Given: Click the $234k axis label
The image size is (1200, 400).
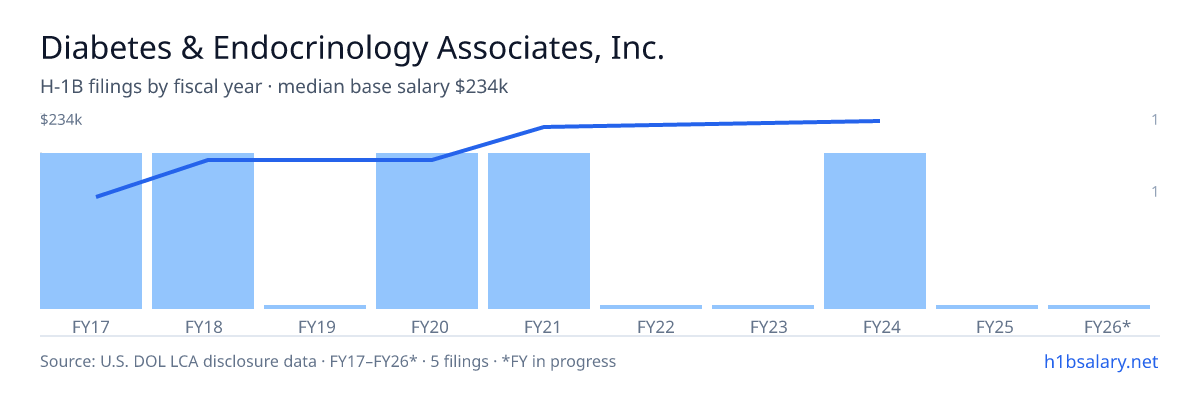Looking at the screenshot, I should pyautogui.click(x=61, y=120).
